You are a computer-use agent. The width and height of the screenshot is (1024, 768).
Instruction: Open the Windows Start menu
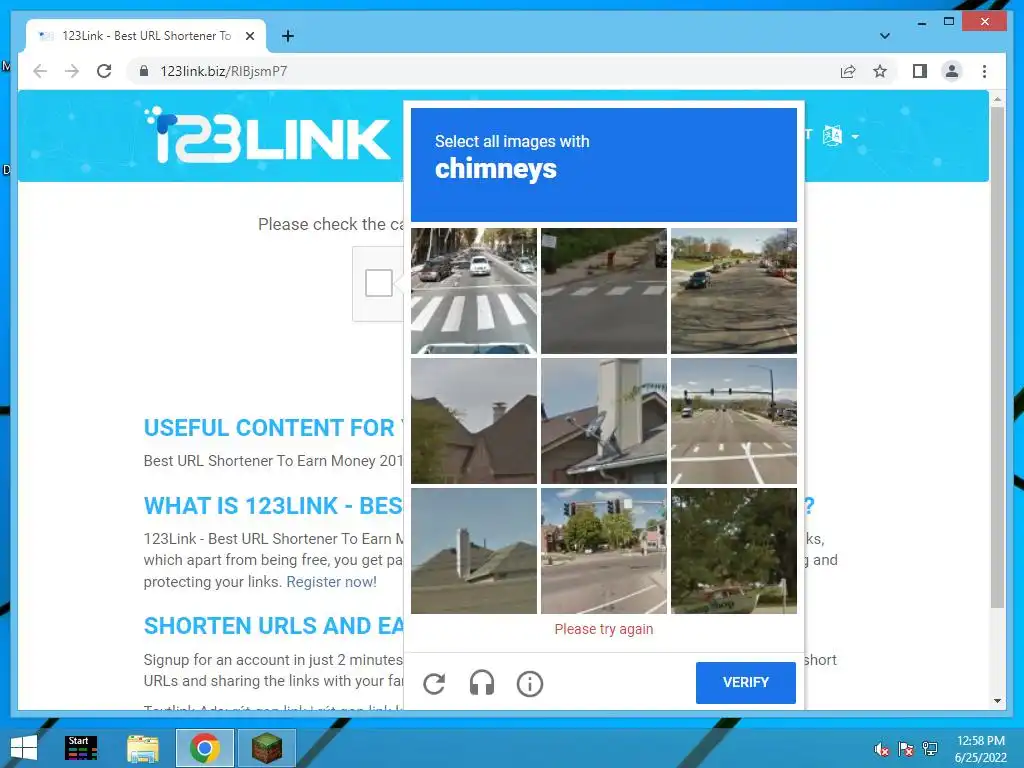tap(24, 748)
